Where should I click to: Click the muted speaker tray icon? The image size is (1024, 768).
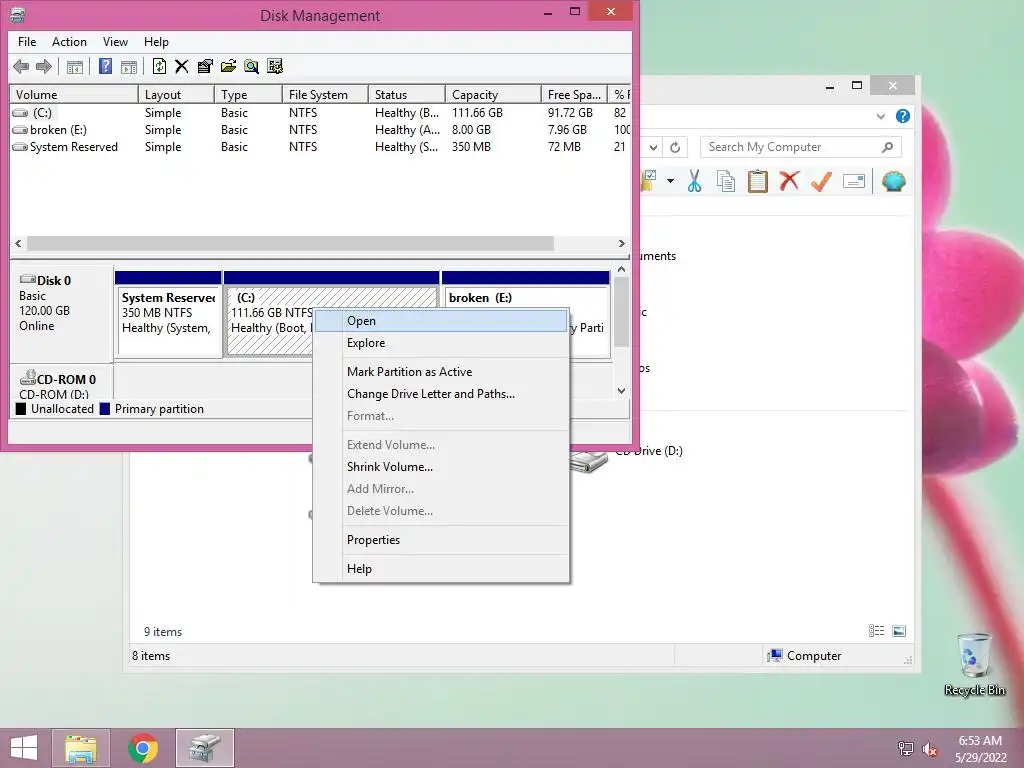929,749
